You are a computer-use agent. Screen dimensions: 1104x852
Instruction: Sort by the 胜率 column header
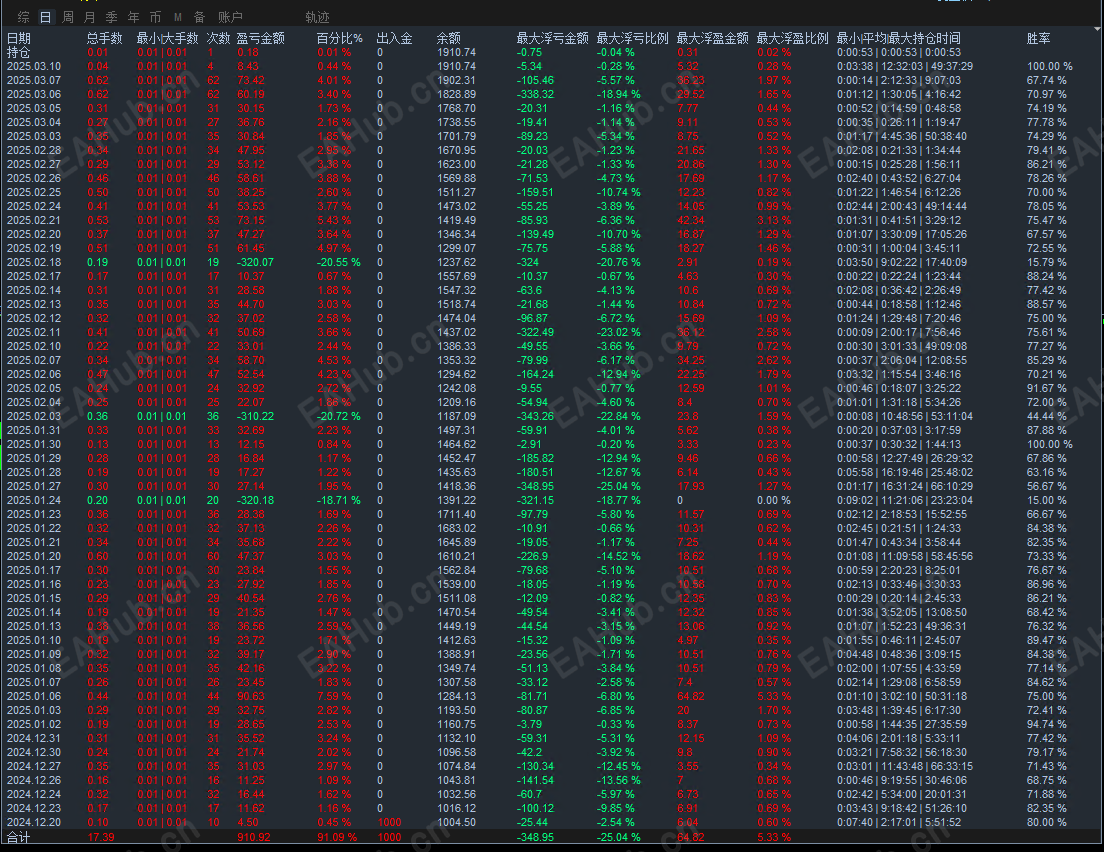(1039, 38)
